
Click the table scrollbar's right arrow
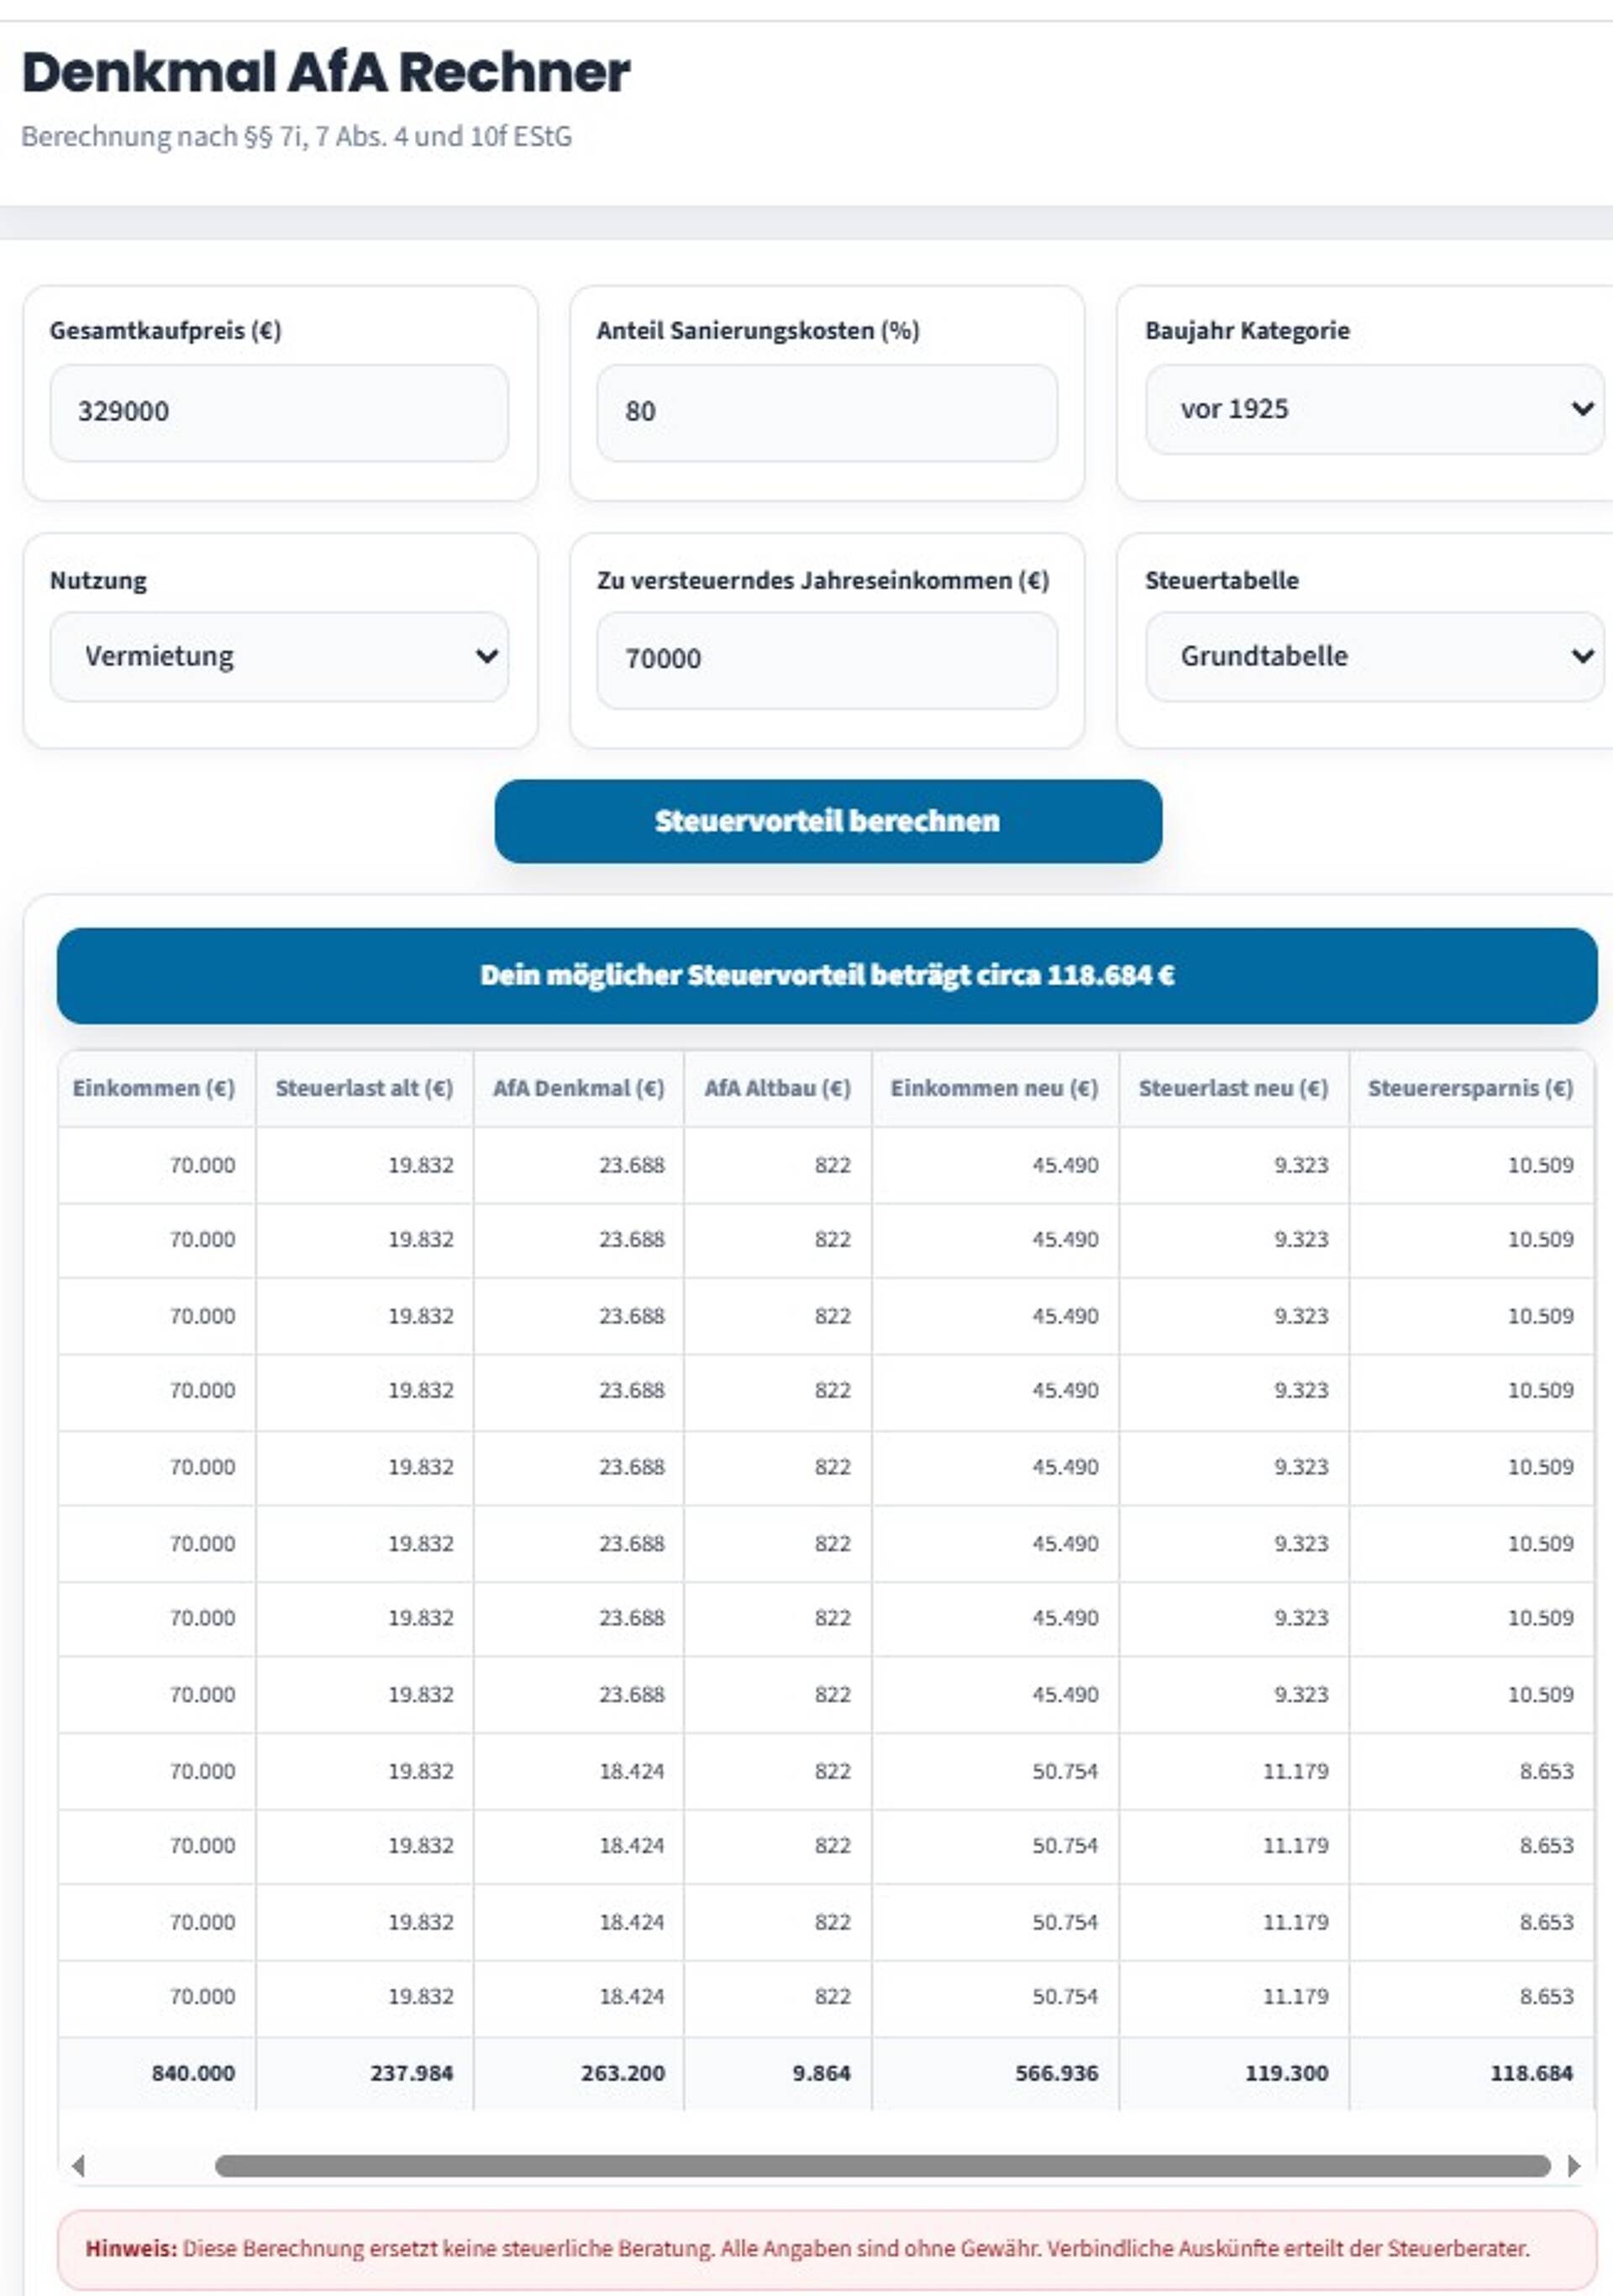click(1574, 2166)
